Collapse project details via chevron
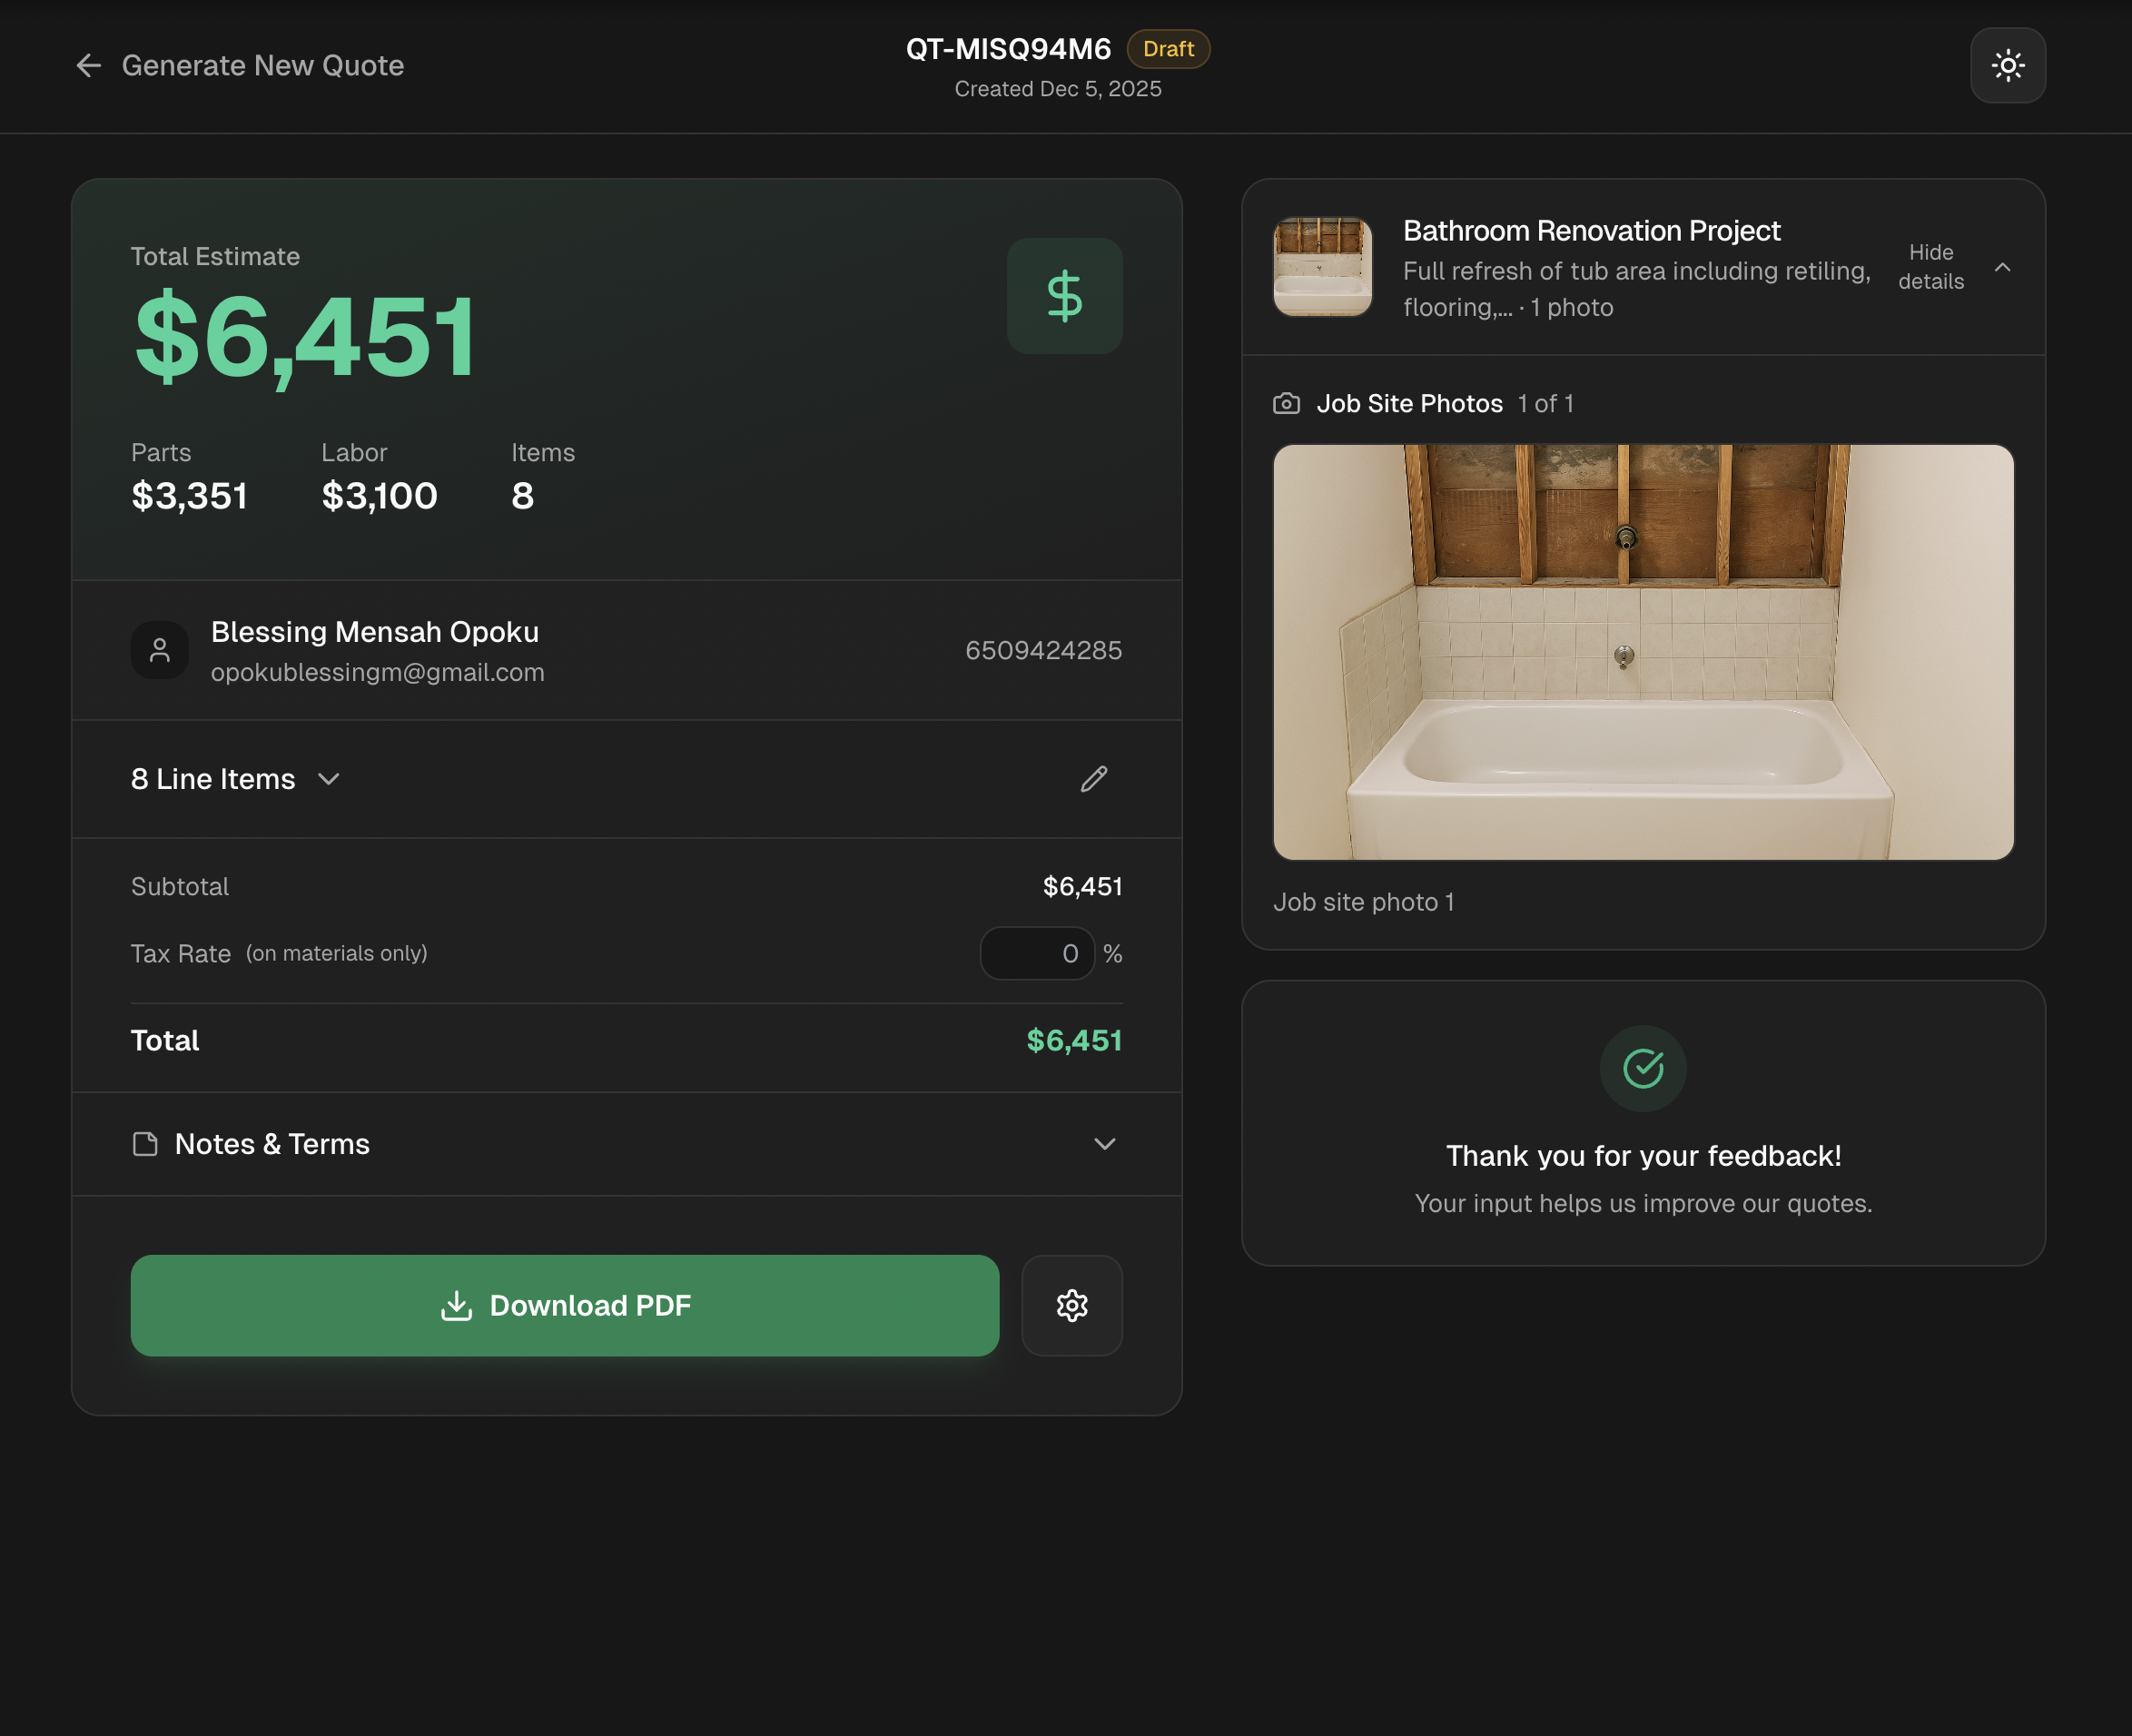Screen dimensions: 2132x1736 pos(2002,267)
